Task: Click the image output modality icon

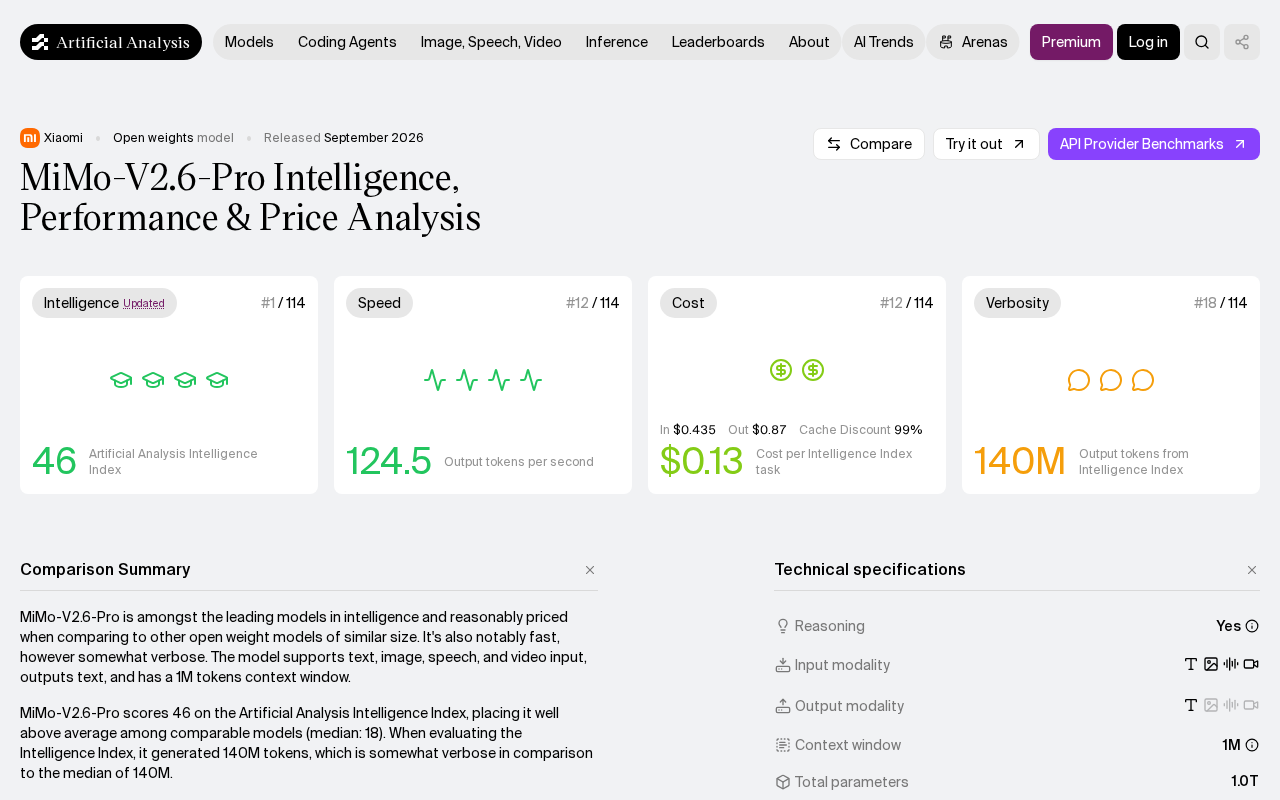Action: (x=1211, y=705)
